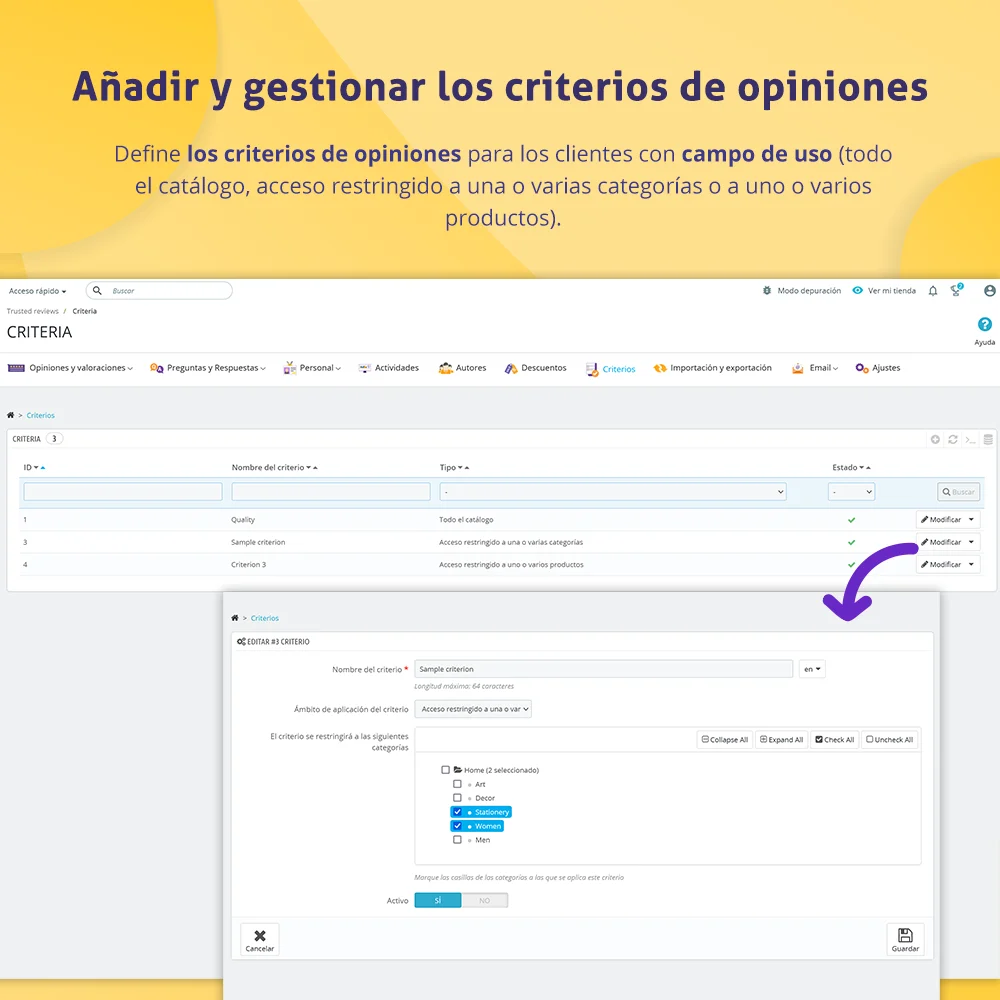Sort Estado column ascending arrow
This screenshot has width=1000, height=1000.
[868, 468]
